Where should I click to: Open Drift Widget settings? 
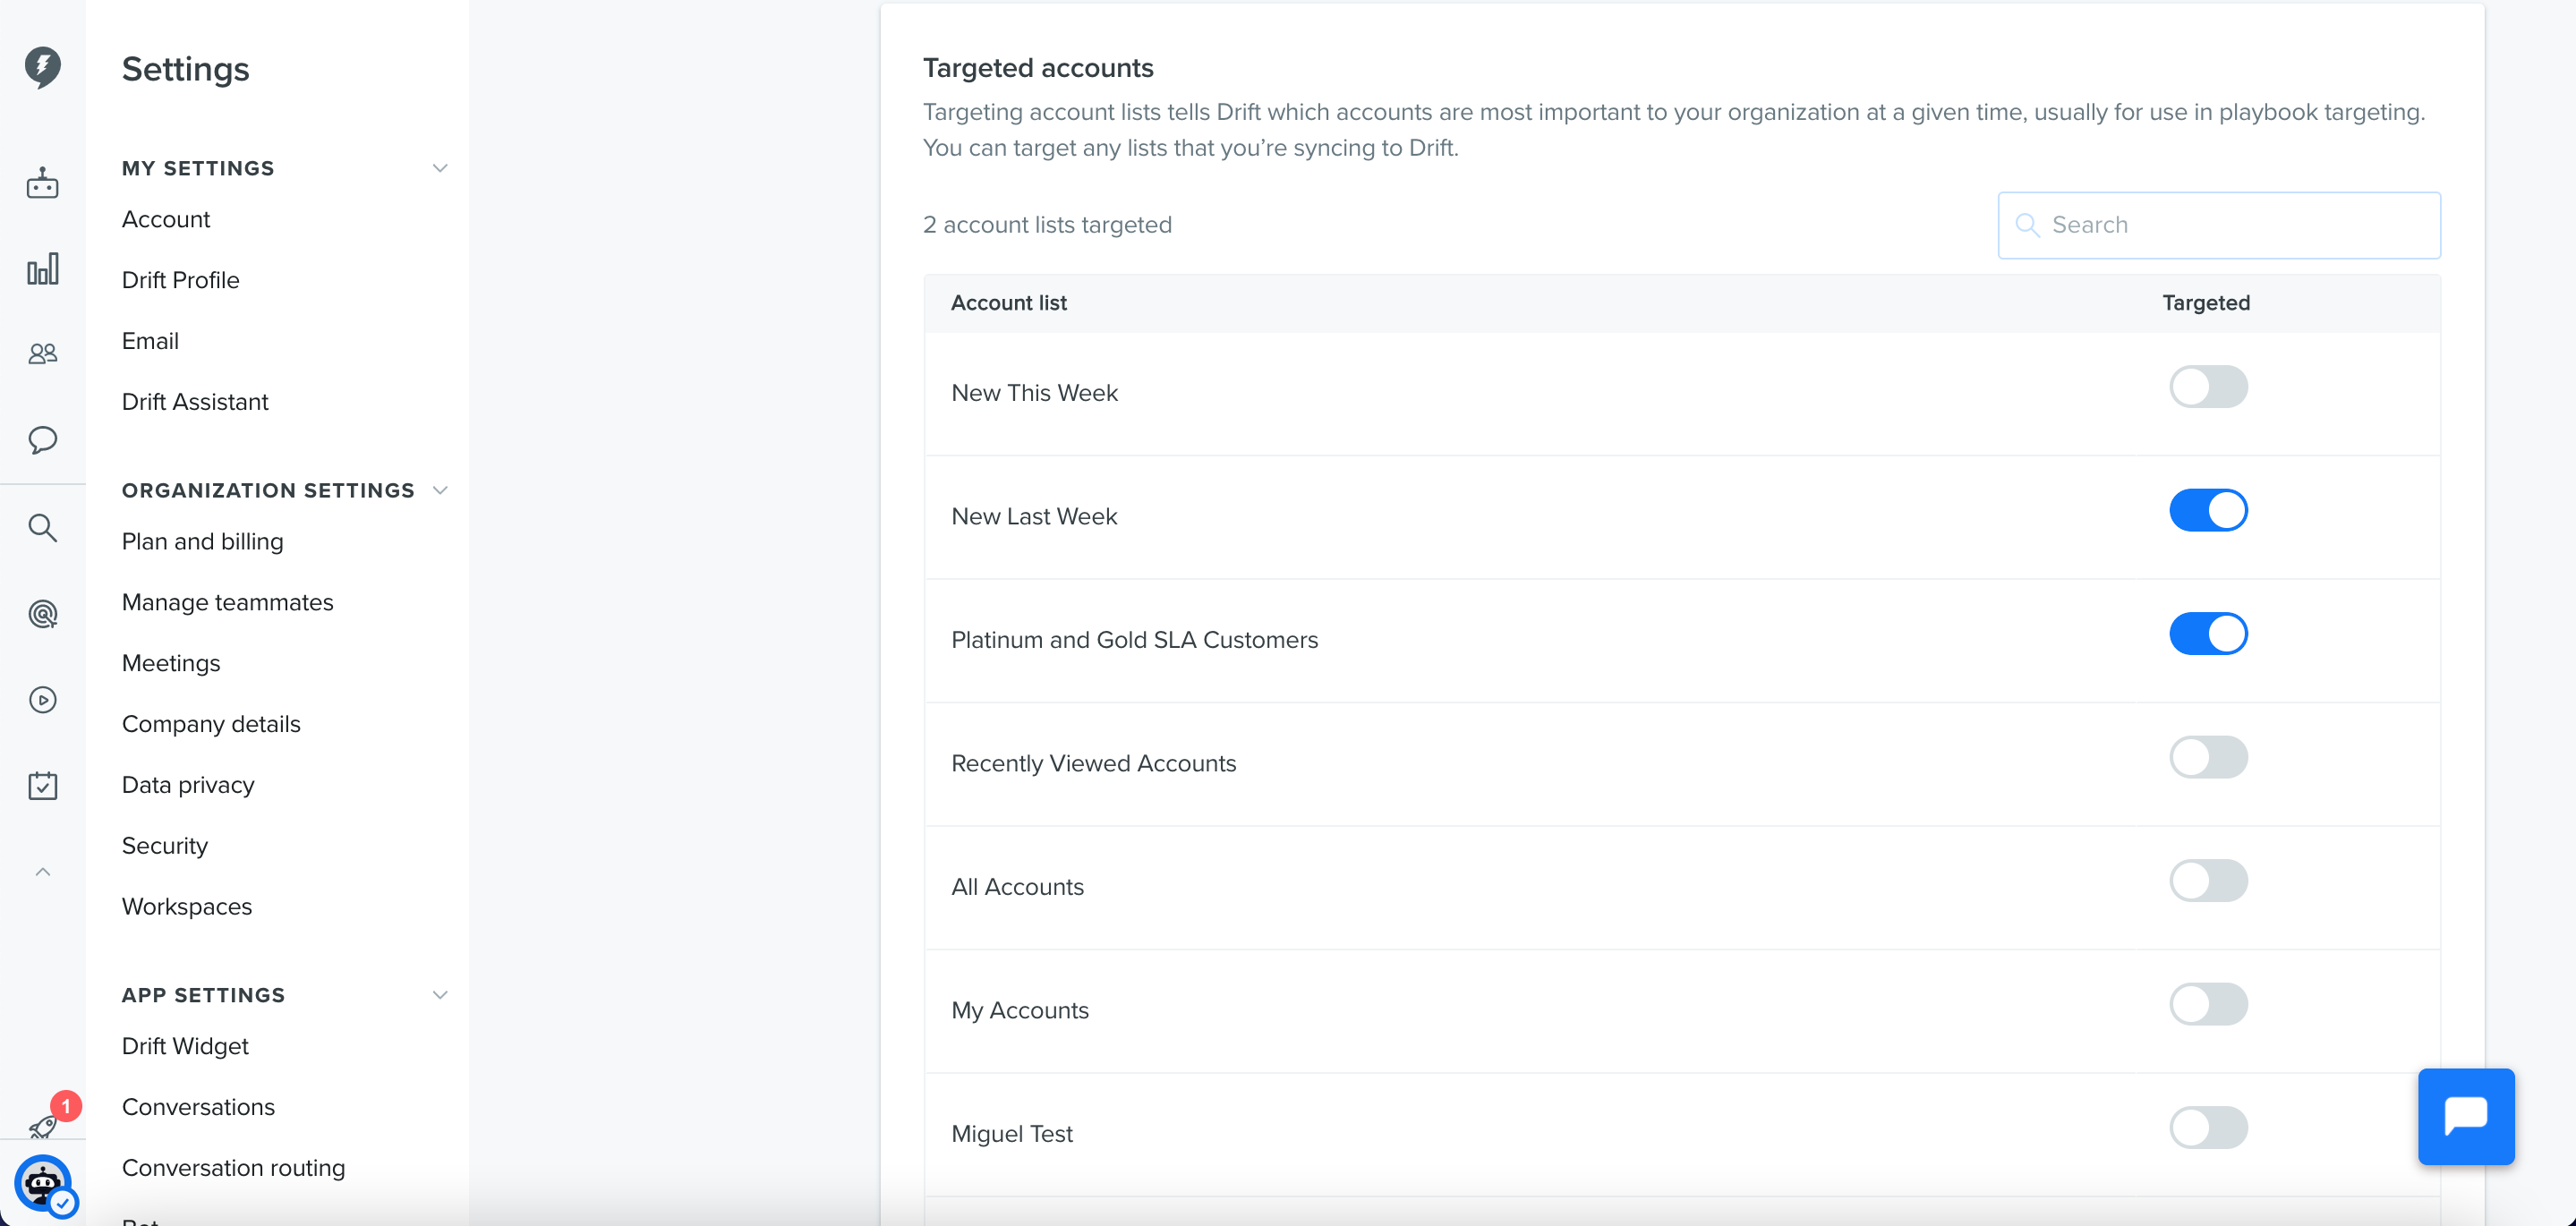tap(185, 1046)
